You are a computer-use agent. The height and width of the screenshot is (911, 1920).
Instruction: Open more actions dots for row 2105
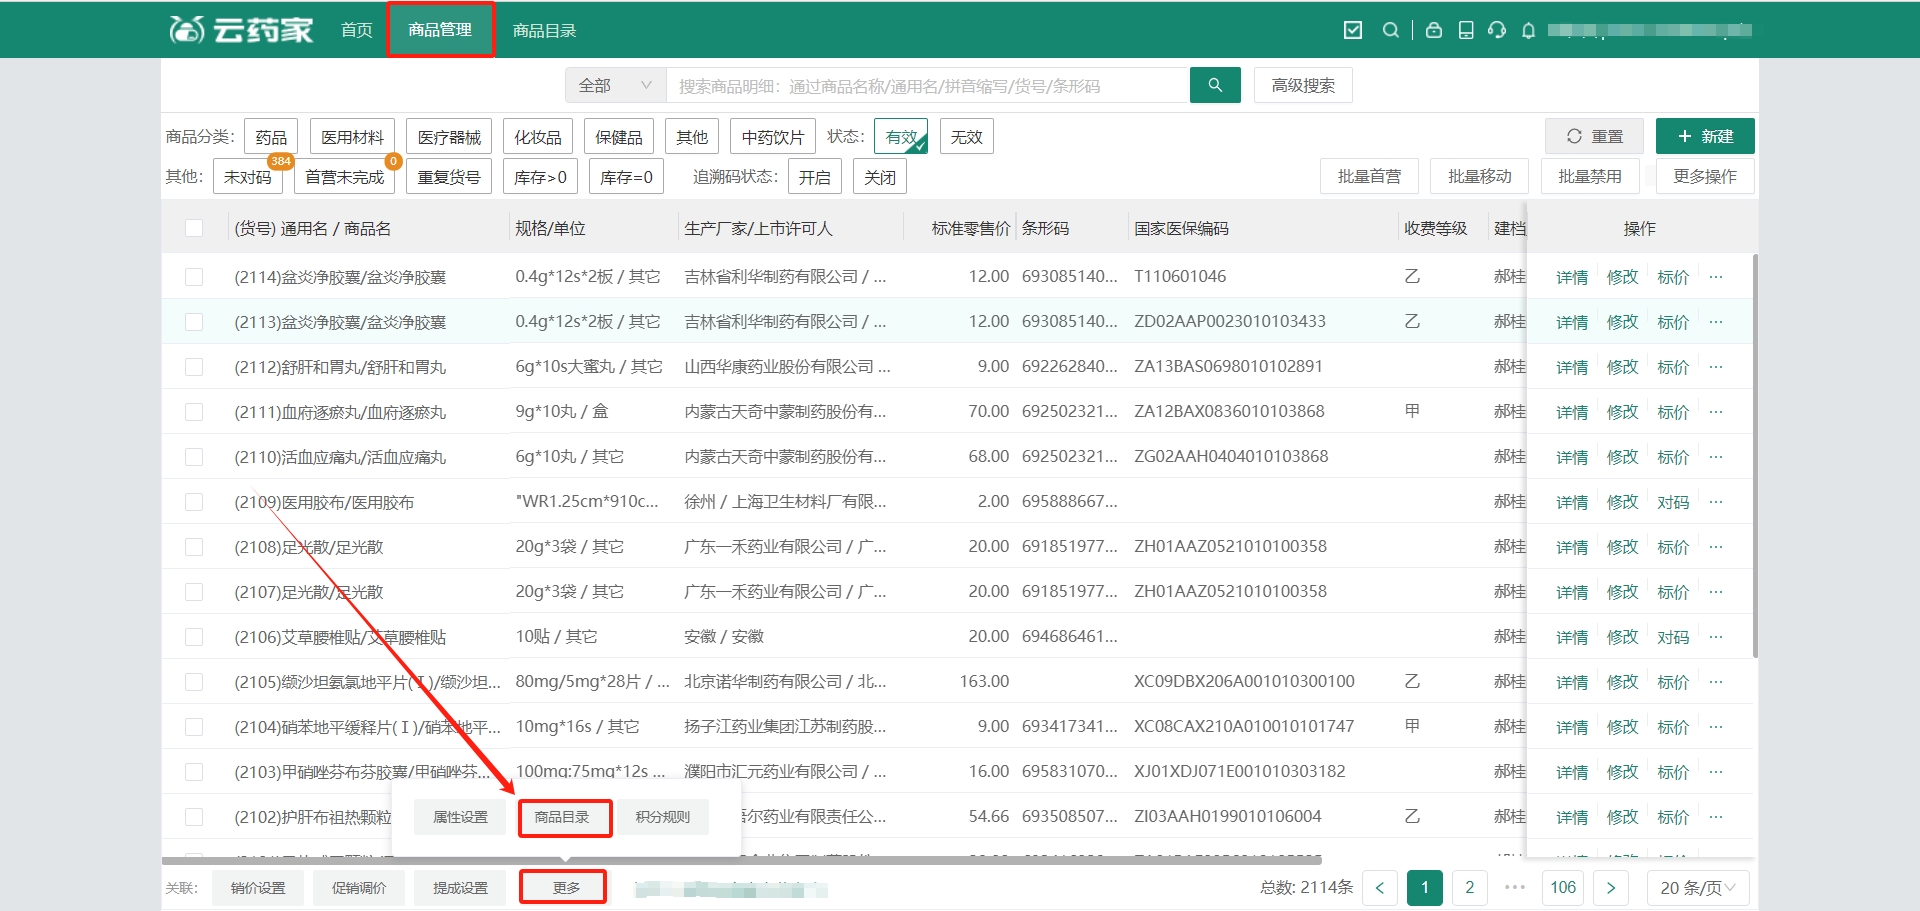(1716, 682)
